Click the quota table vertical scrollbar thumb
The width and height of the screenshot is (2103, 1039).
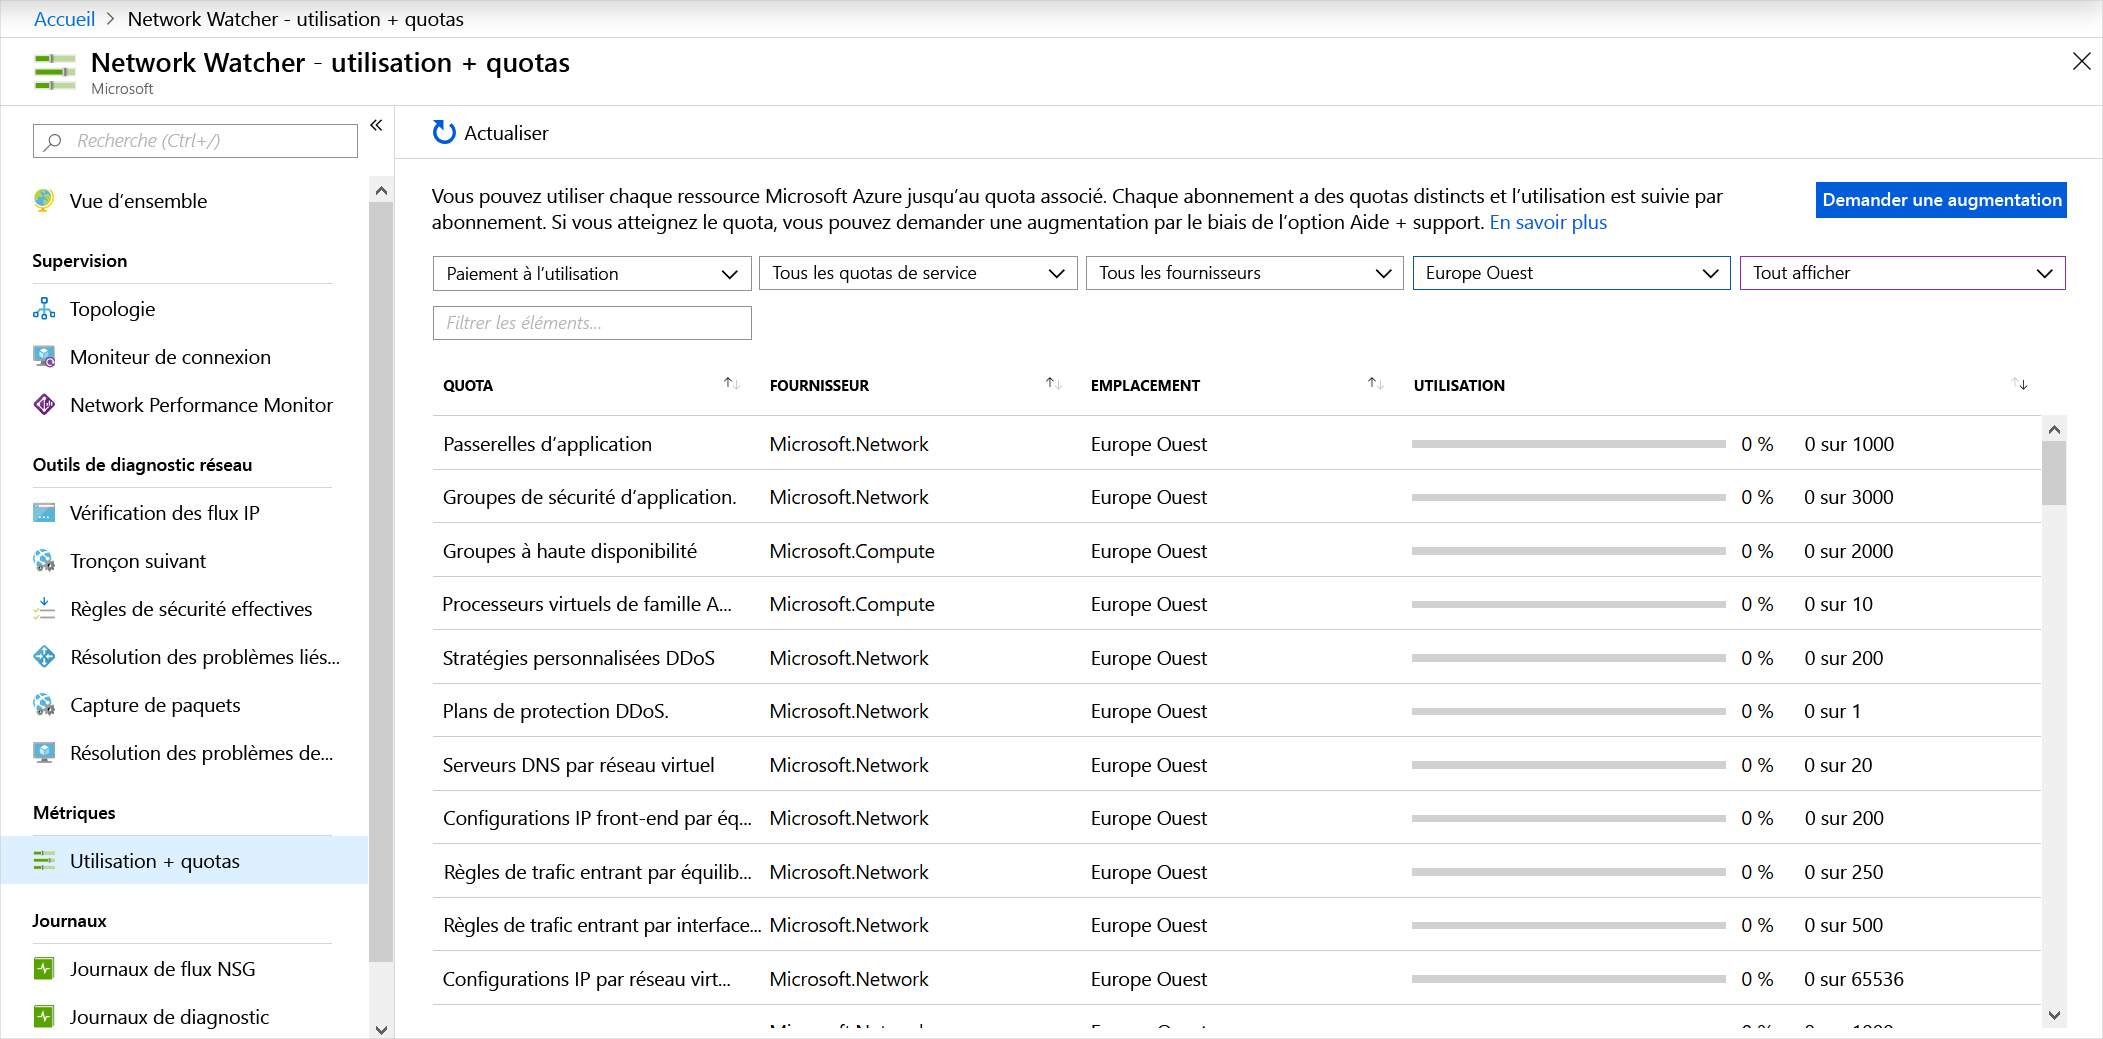tap(2054, 473)
